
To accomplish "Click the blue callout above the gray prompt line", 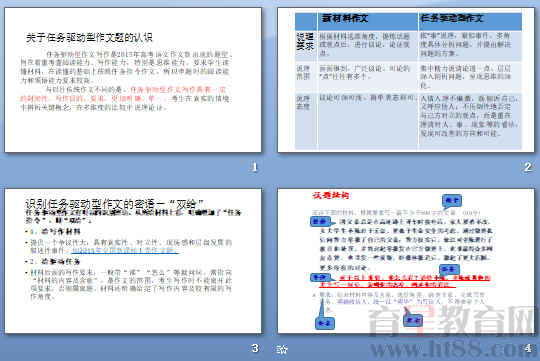I will click(452, 201).
